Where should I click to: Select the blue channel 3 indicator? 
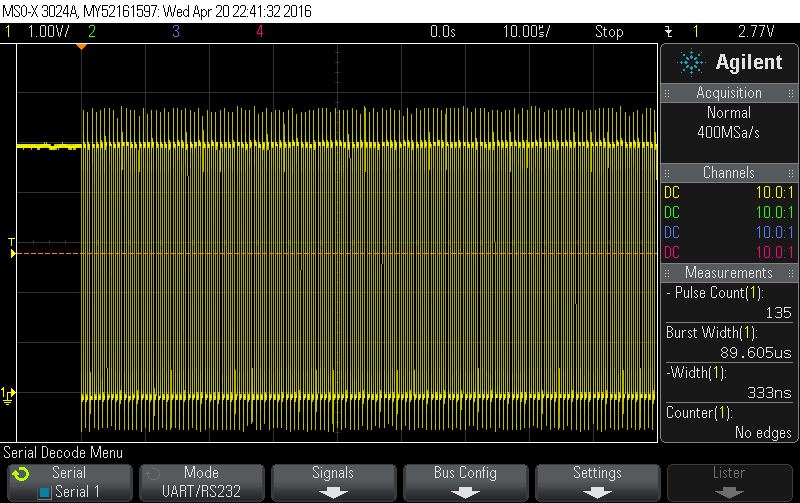point(175,31)
